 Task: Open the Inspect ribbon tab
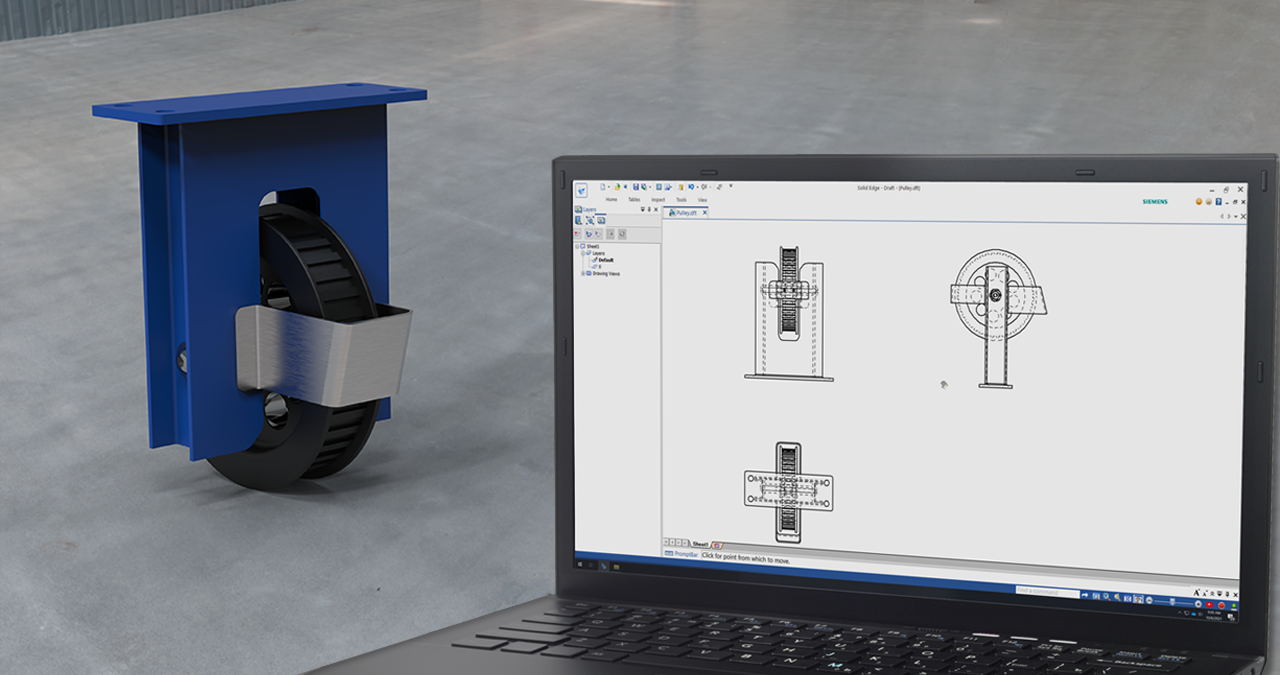(x=658, y=199)
